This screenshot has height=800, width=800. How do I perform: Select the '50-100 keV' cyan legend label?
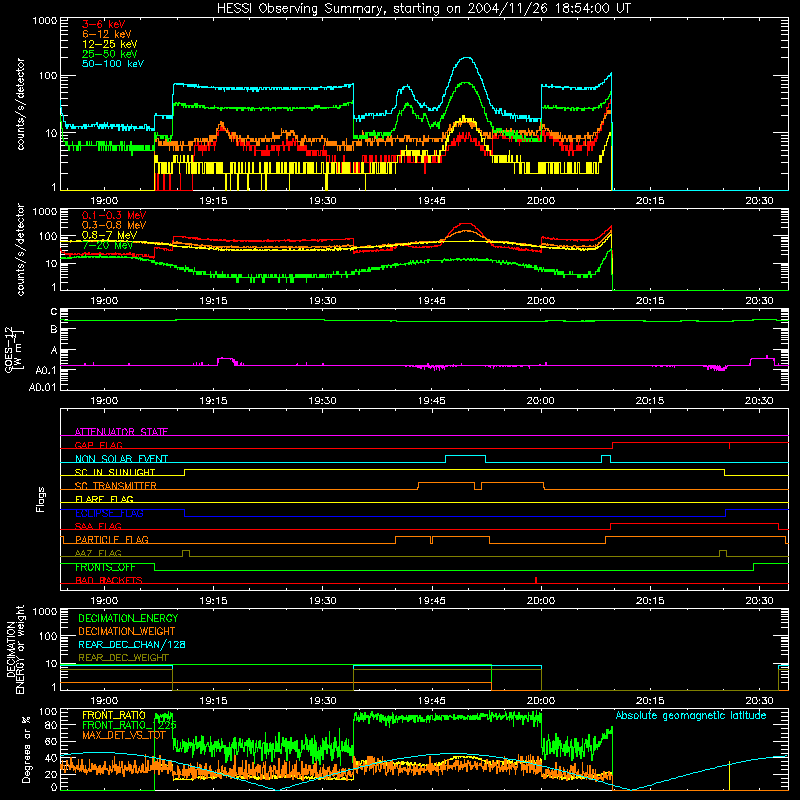pos(113,64)
